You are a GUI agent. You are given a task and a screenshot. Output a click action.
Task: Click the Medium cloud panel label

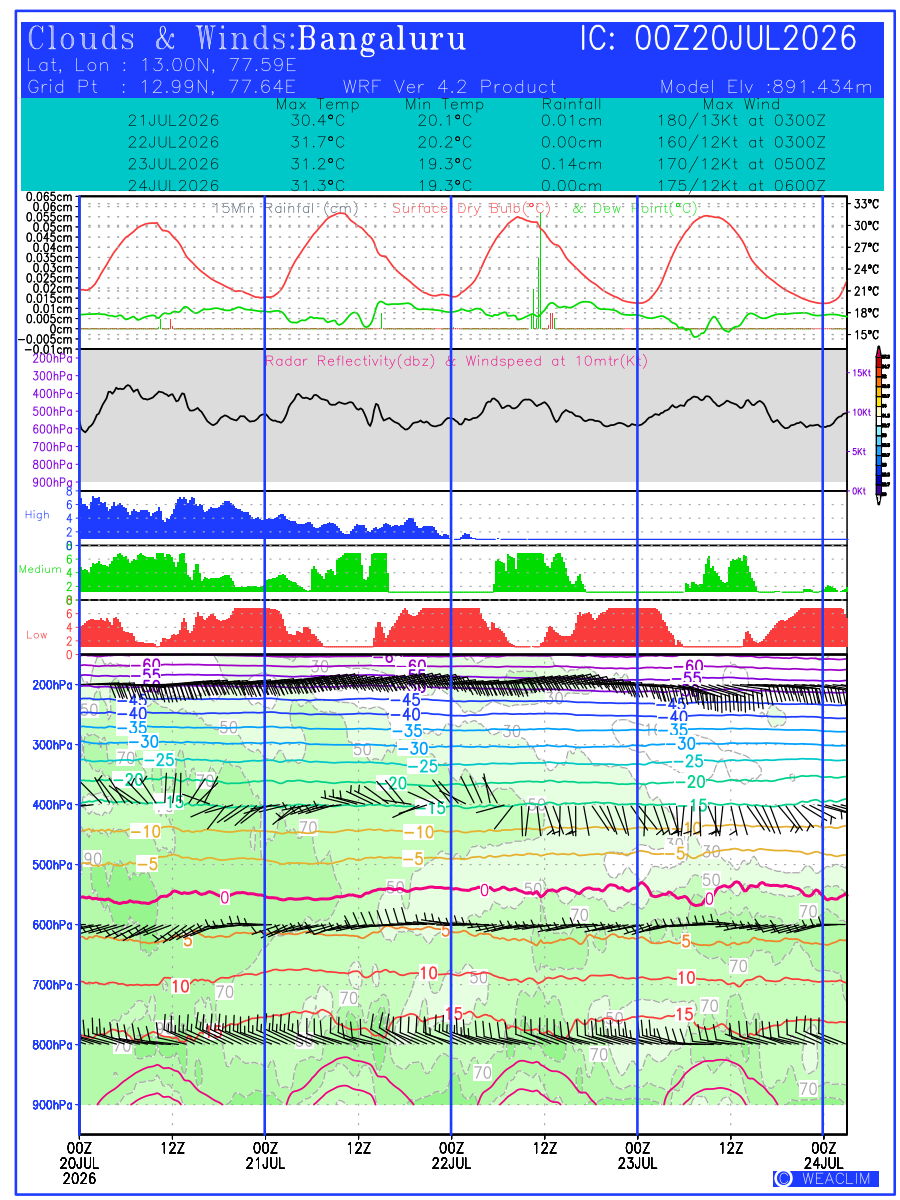pyautogui.click(x=40, y=569)
